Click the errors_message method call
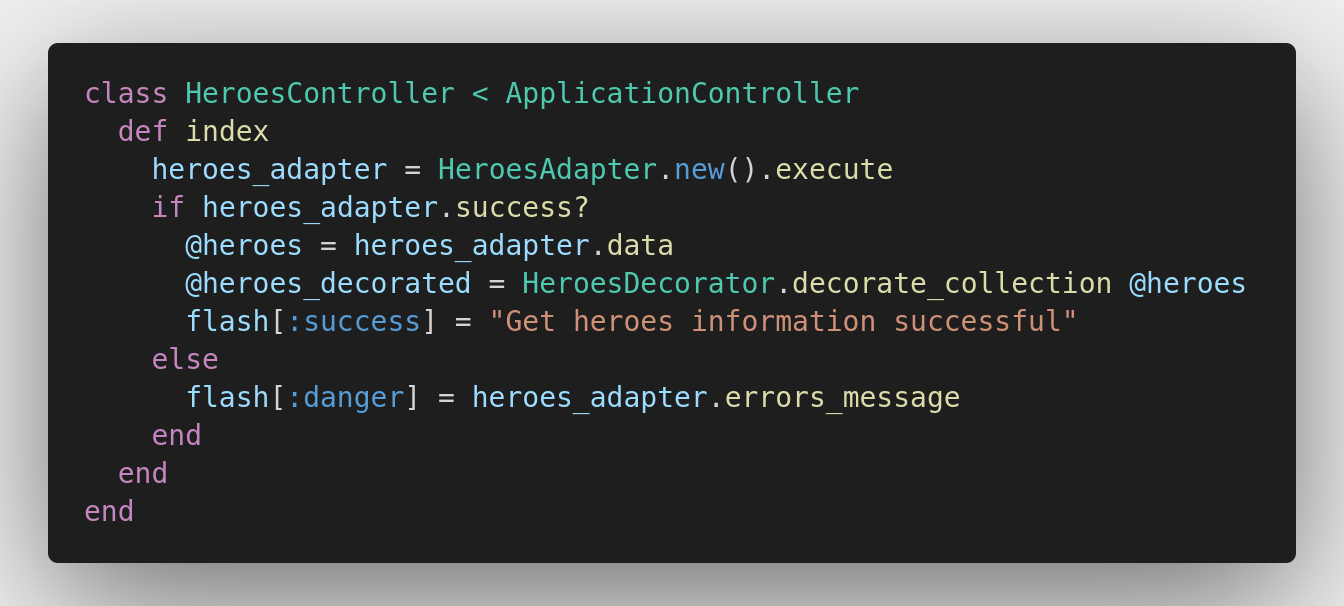The width and height of the screenshot is (1344, 606). tap(842, 398)
